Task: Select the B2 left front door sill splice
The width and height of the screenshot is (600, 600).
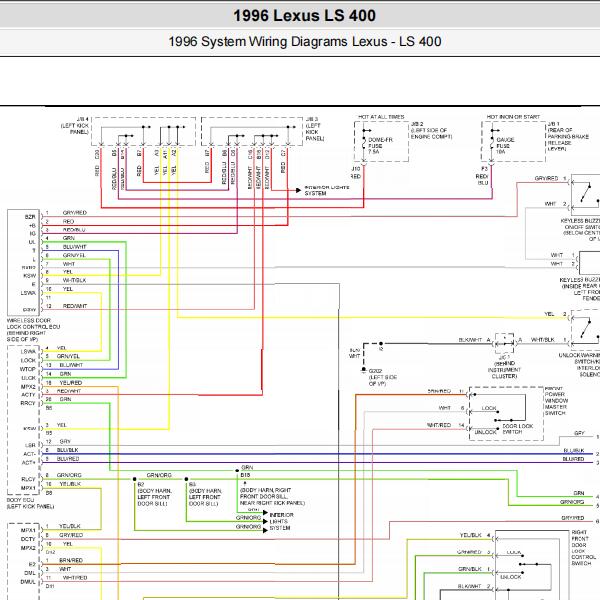Action: pos(155,494)
